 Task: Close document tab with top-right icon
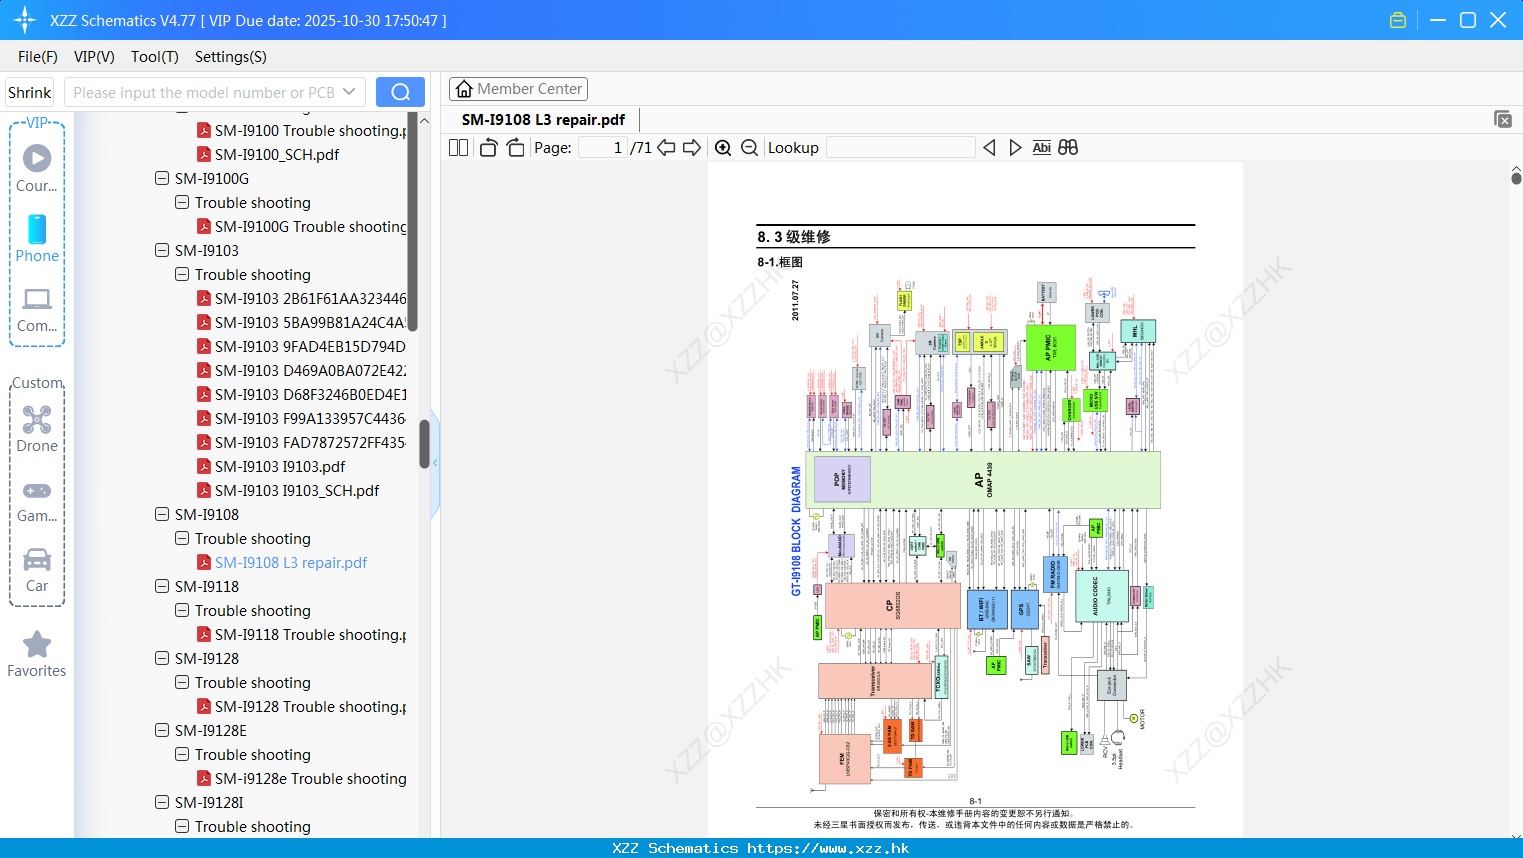(x=1502, y=119)
